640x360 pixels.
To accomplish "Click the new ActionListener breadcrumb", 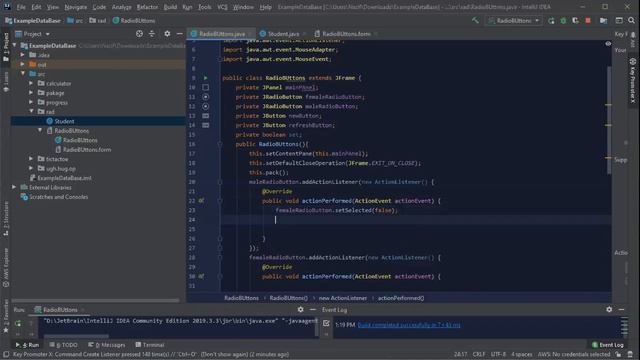I will tap(342, 298).
